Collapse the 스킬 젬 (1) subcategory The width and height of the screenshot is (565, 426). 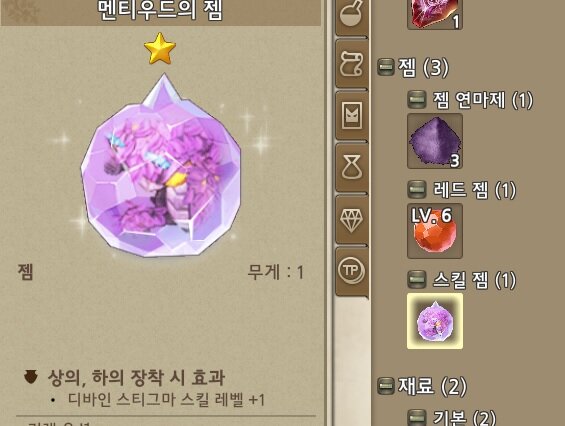coord(416,280)
